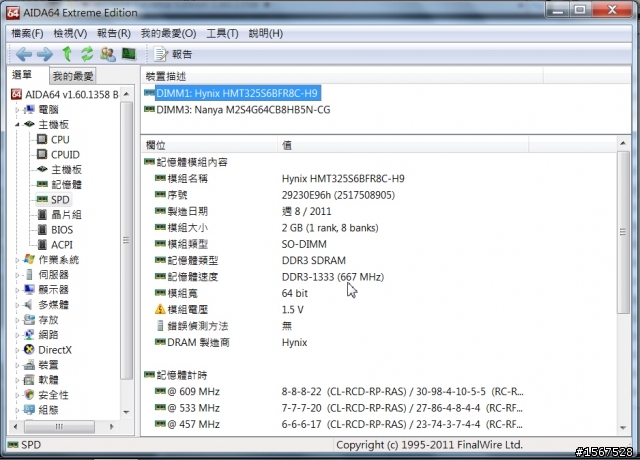Viewport: 640px width, 460px height.
Task: Expand the 多媒體 tree node
Action: [x=17, y=305]
